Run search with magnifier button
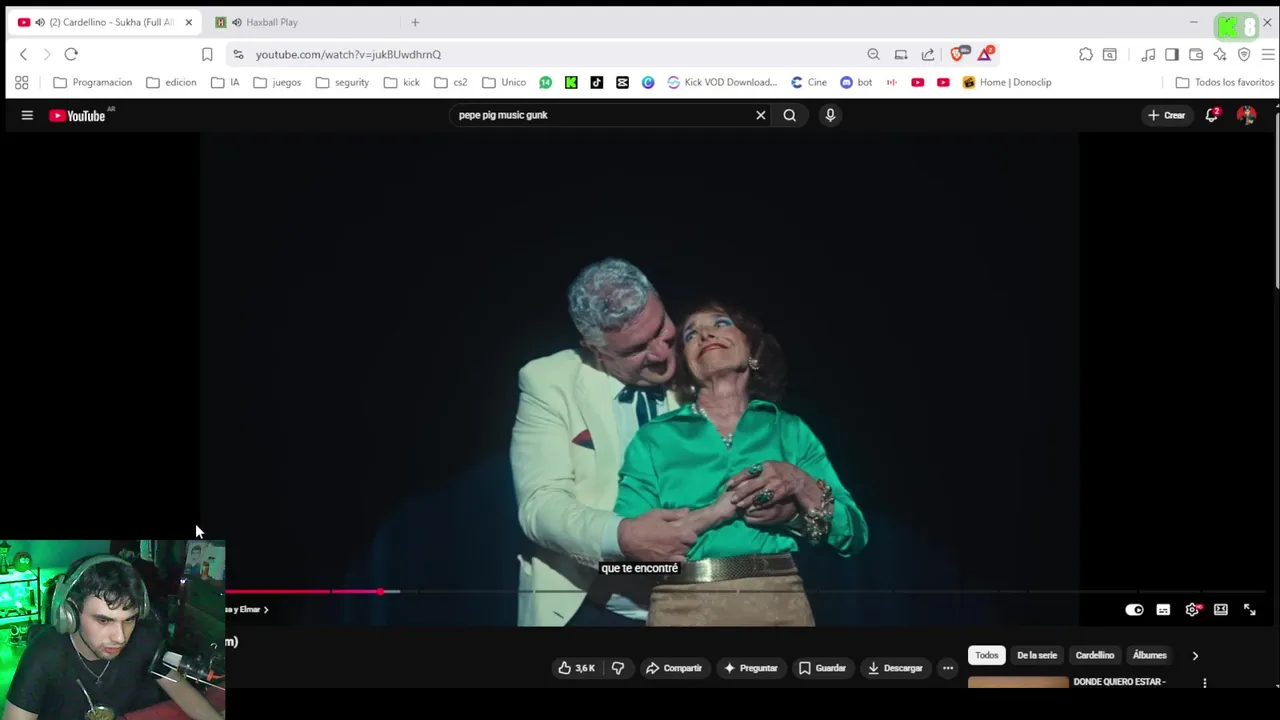Screen dimensions: 1280x720 790,115
